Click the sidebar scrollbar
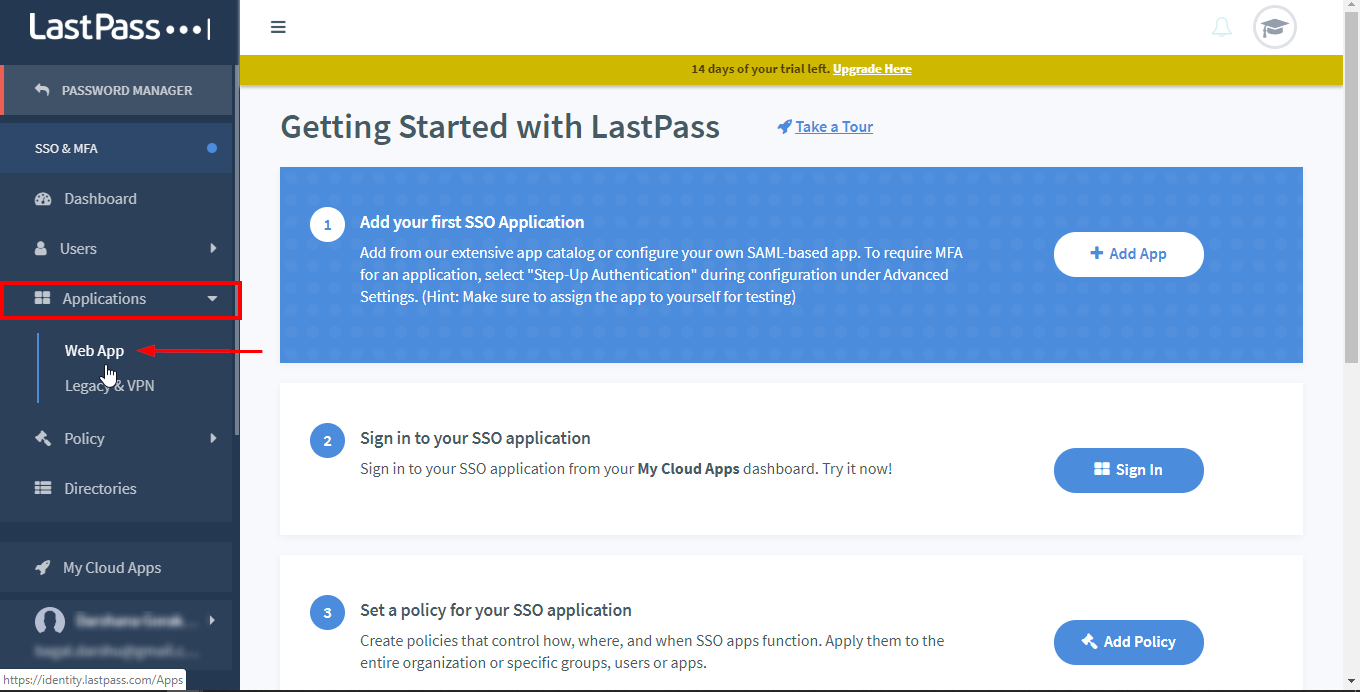The image size is (1360, 692). click(x=236, y=250)
